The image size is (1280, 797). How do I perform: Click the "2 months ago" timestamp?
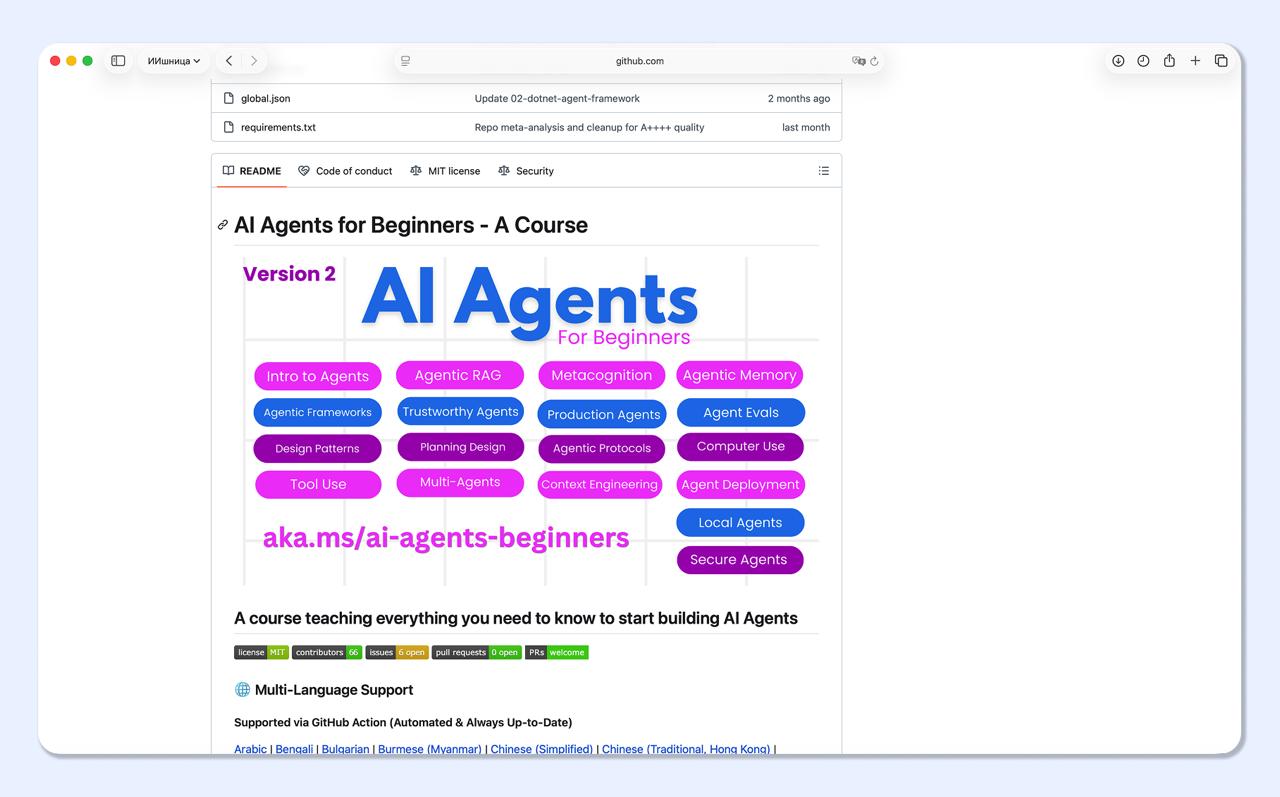[799, 99]
